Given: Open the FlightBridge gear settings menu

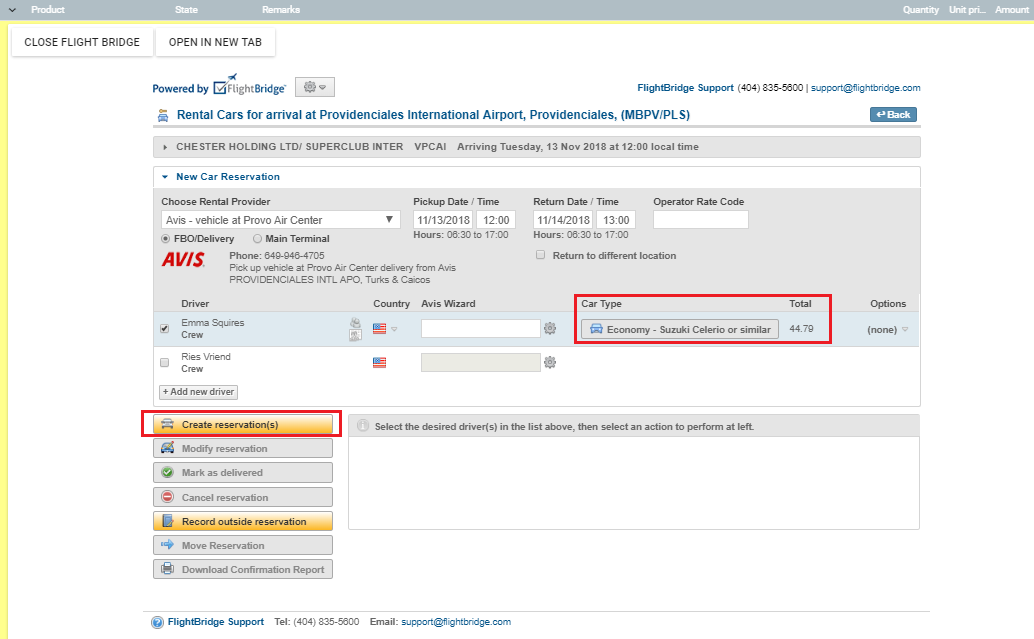Looking at the screenshot, I should [x=315, y=87].
